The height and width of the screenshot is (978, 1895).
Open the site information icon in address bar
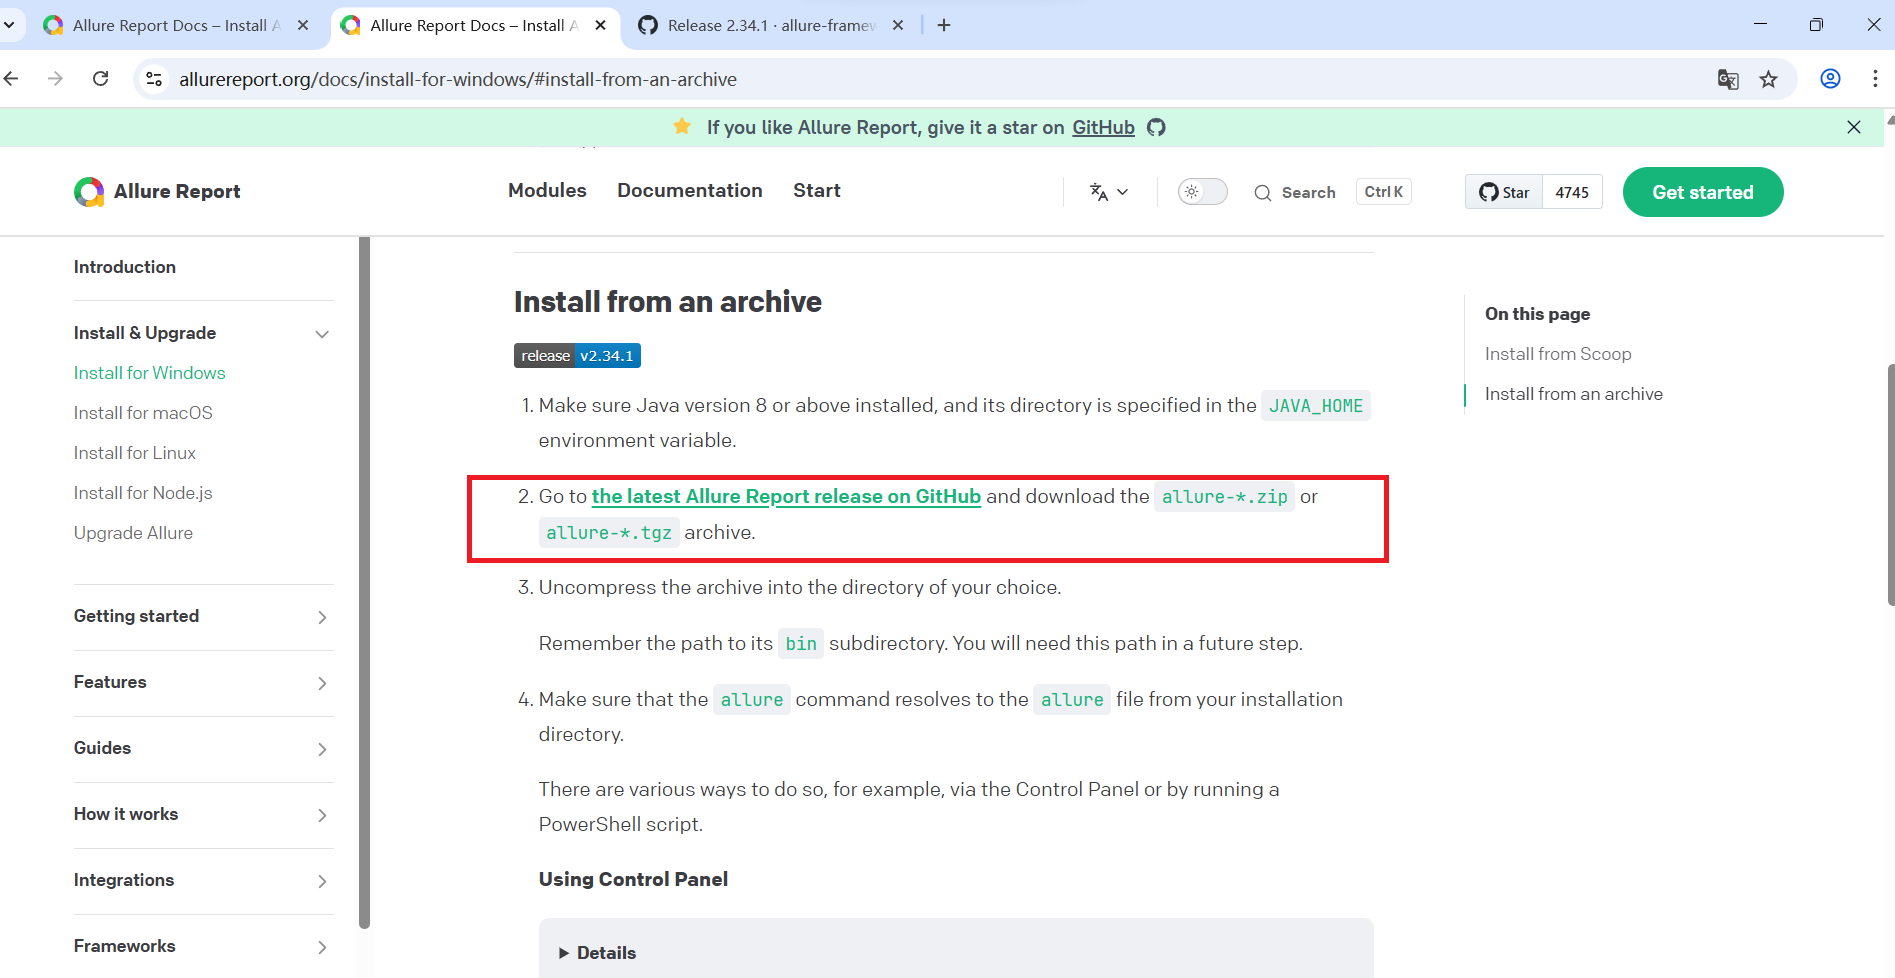pyautogui.click(x=154, y=79)
